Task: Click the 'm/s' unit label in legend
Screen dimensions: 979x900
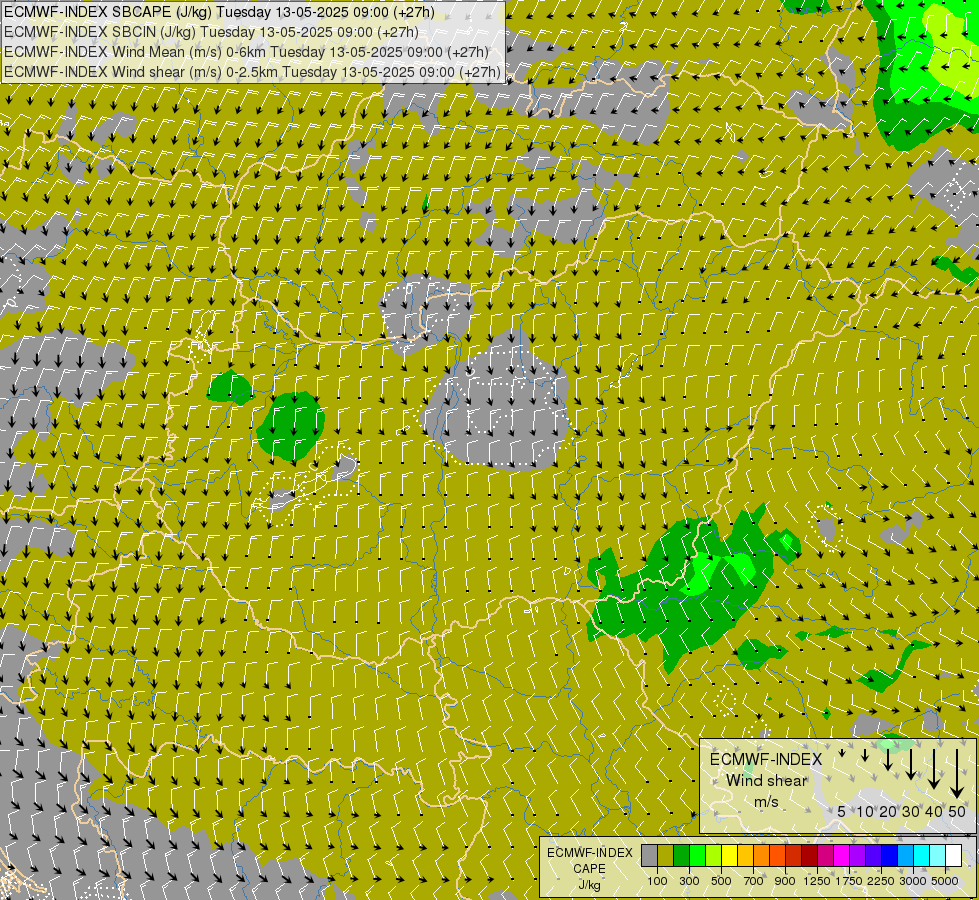Action: [x=766, y=801]
